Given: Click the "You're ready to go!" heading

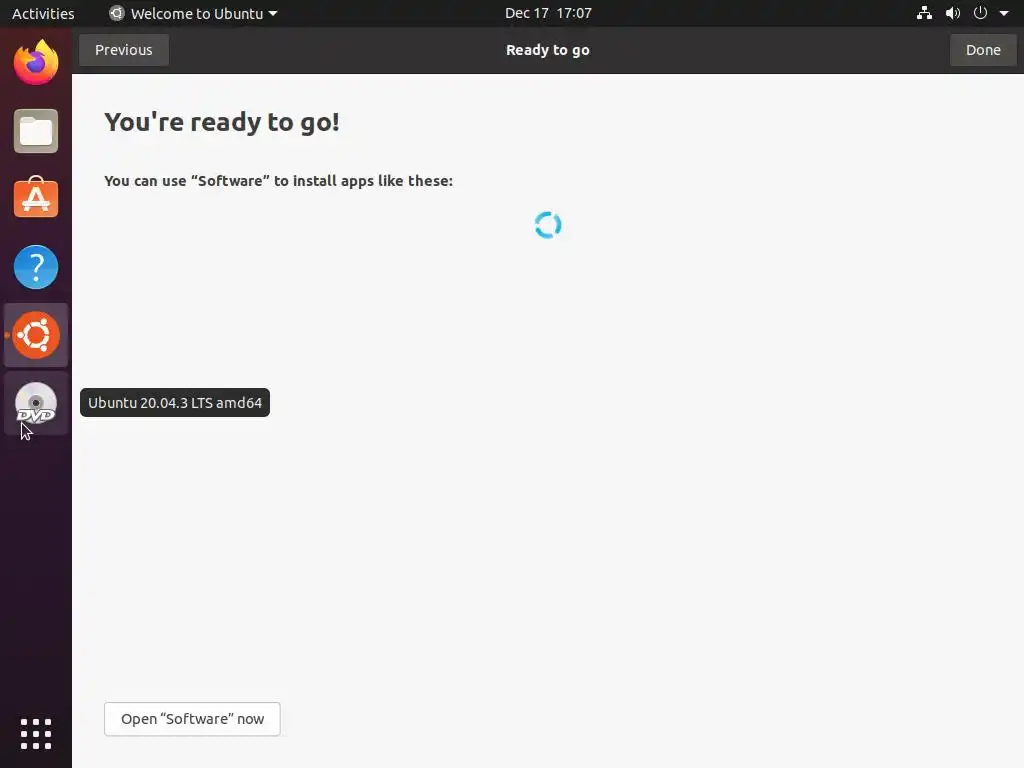Looking at the screenshot, I should [x=222, y=122].
